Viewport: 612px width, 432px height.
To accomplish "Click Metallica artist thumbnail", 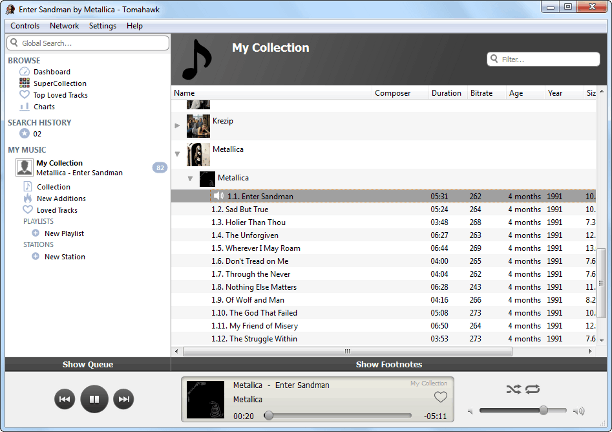I will tap(198, 154).
